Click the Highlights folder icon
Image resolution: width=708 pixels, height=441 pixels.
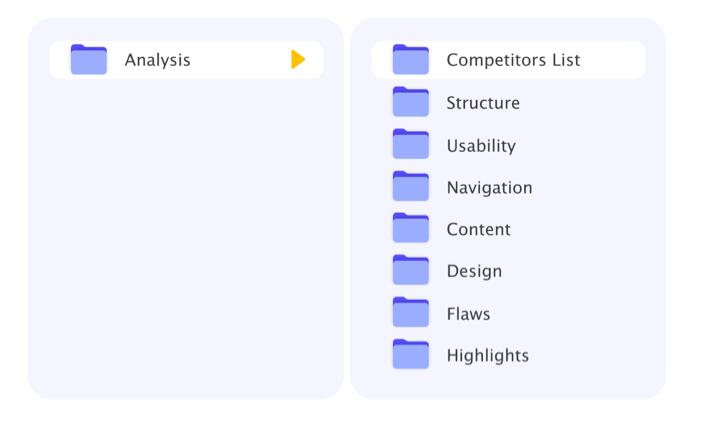coord(410,355)
